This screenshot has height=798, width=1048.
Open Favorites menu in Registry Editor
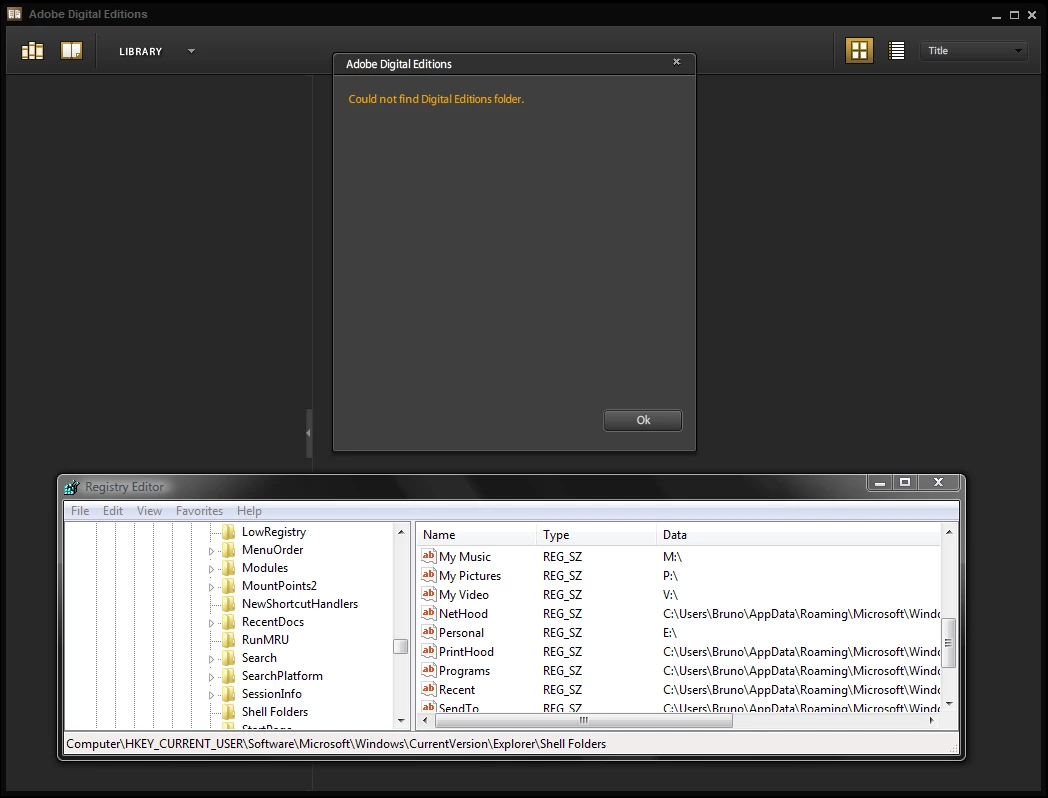199,511
